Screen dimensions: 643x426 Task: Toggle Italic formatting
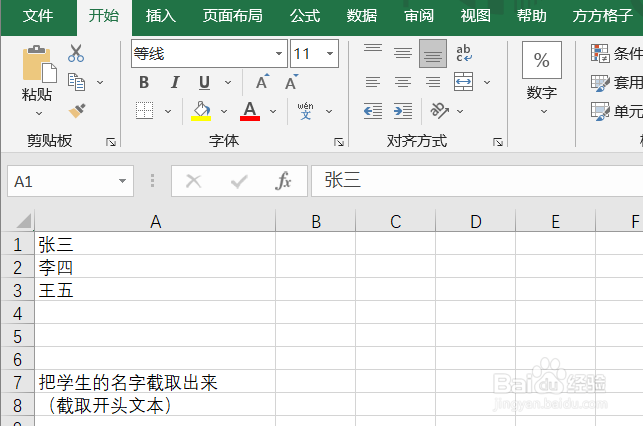tap(175, 82)
